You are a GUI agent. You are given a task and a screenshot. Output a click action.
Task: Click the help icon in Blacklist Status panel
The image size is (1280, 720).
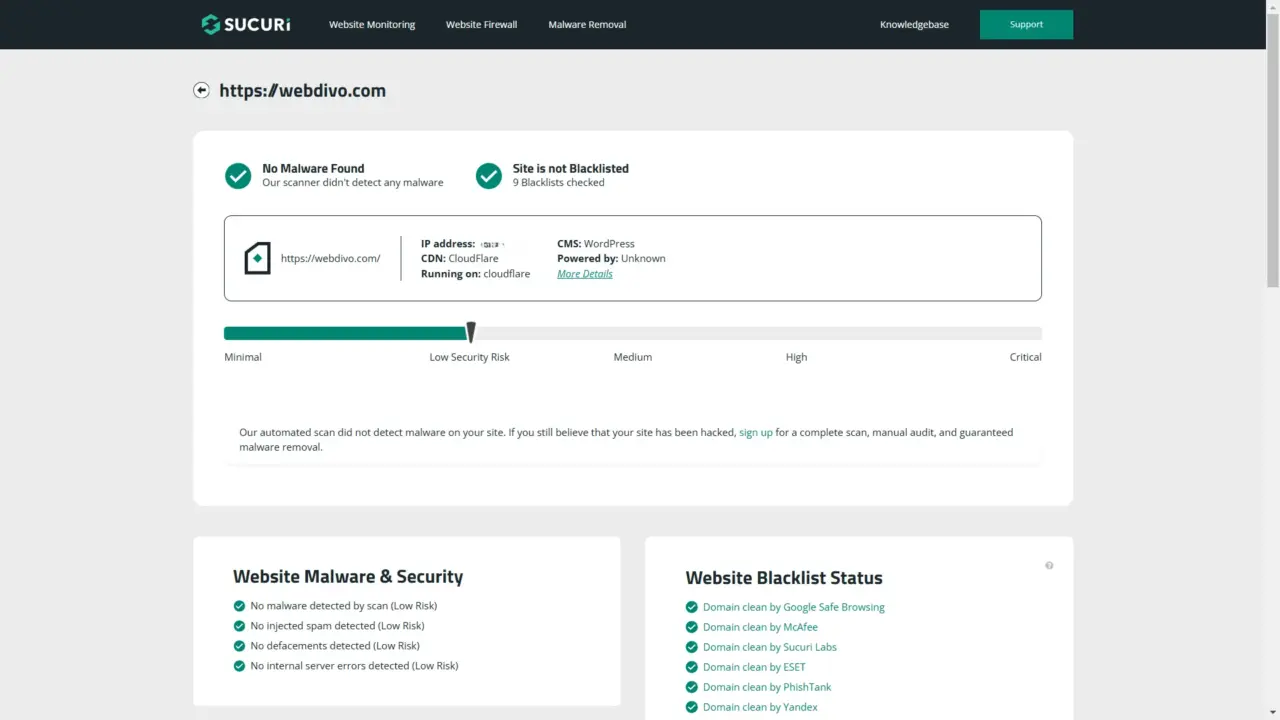tap(1049, 566)
